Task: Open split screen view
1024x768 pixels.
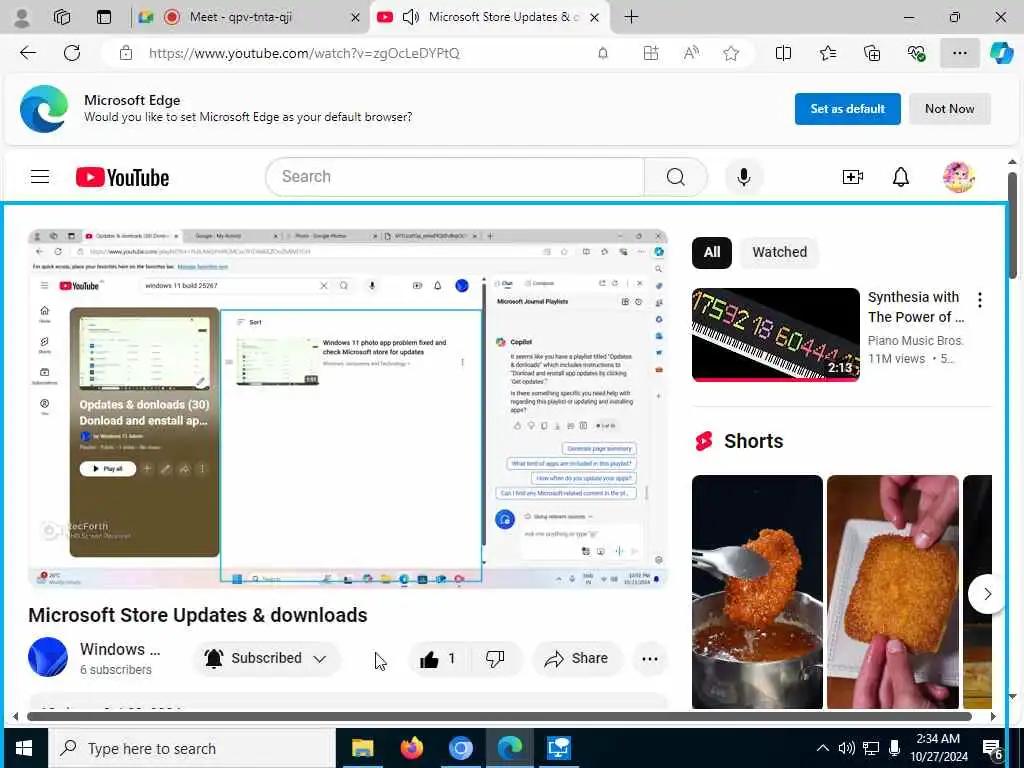Action: [x=783, y=54]
